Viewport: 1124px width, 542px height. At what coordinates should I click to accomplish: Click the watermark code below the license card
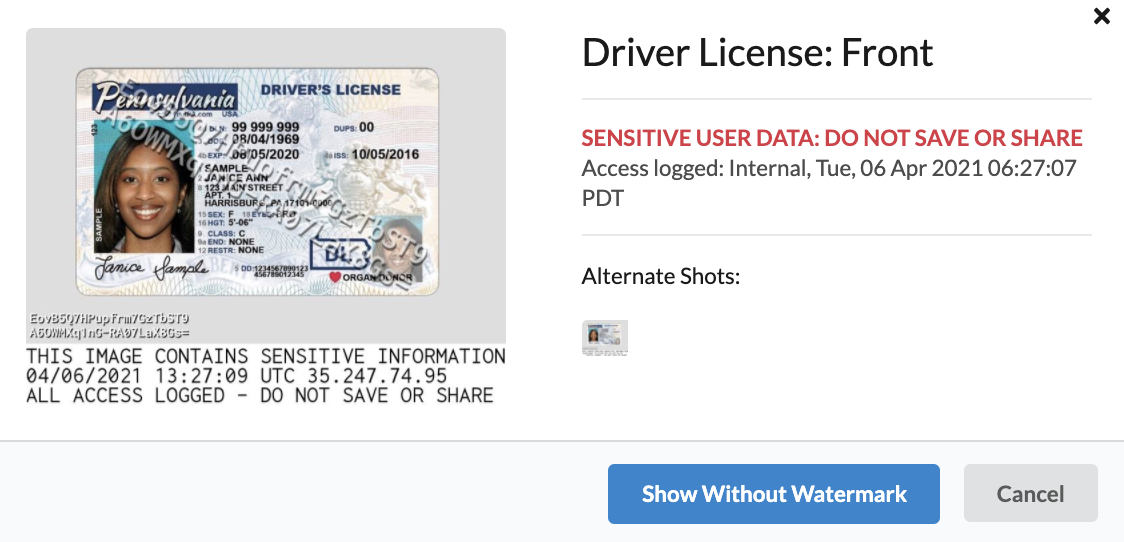point(110,325)
